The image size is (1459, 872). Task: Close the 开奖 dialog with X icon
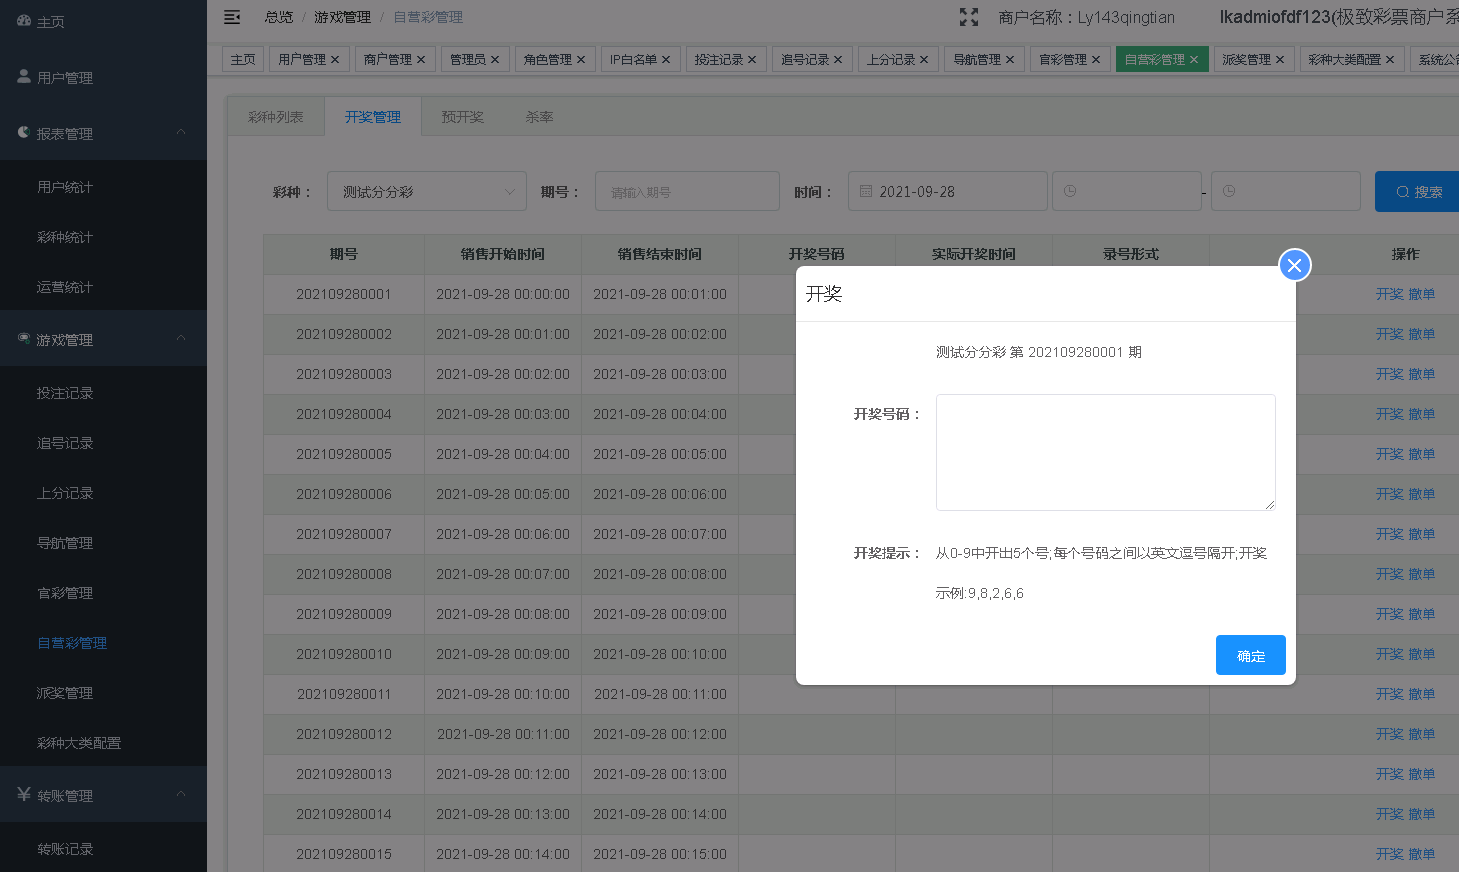[1294, 265]
